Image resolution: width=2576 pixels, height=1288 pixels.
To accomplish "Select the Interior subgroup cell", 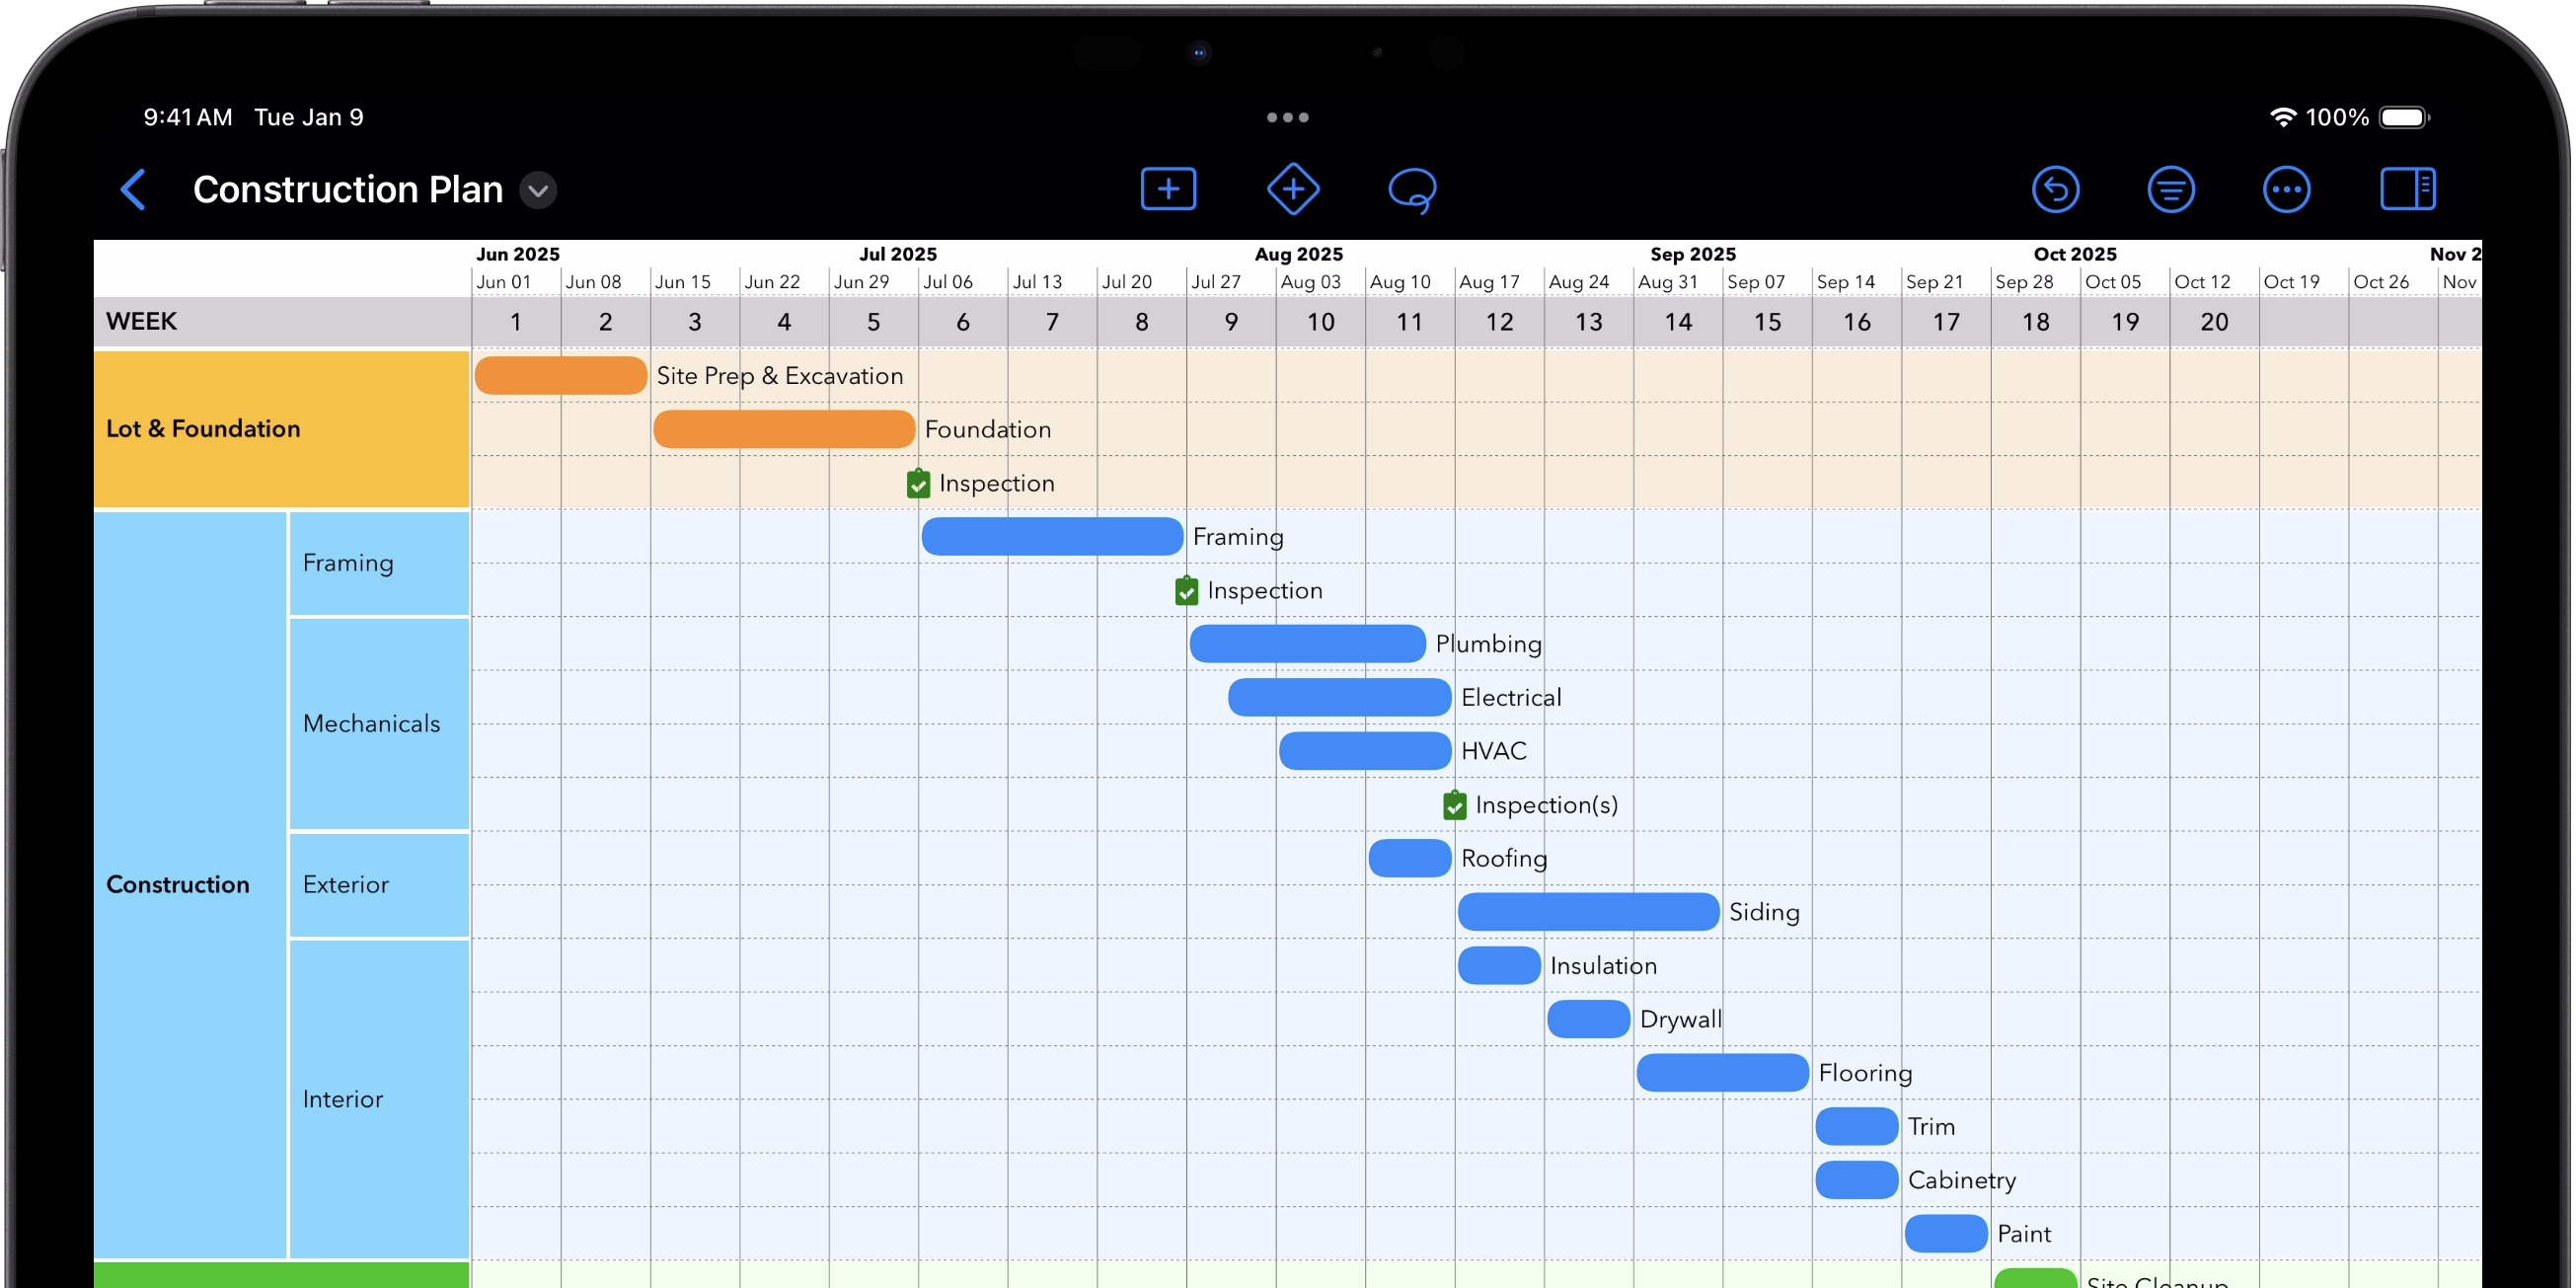I will (380, 1100).
